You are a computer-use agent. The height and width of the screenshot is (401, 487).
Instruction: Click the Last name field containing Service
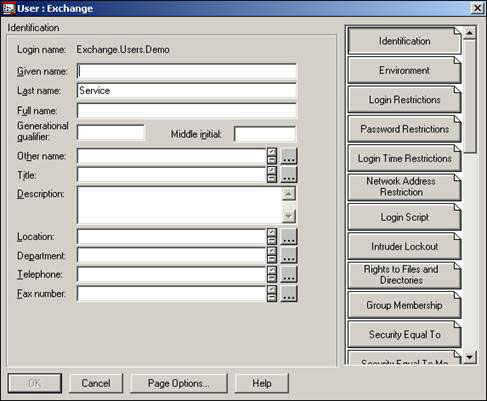[187, 91]
